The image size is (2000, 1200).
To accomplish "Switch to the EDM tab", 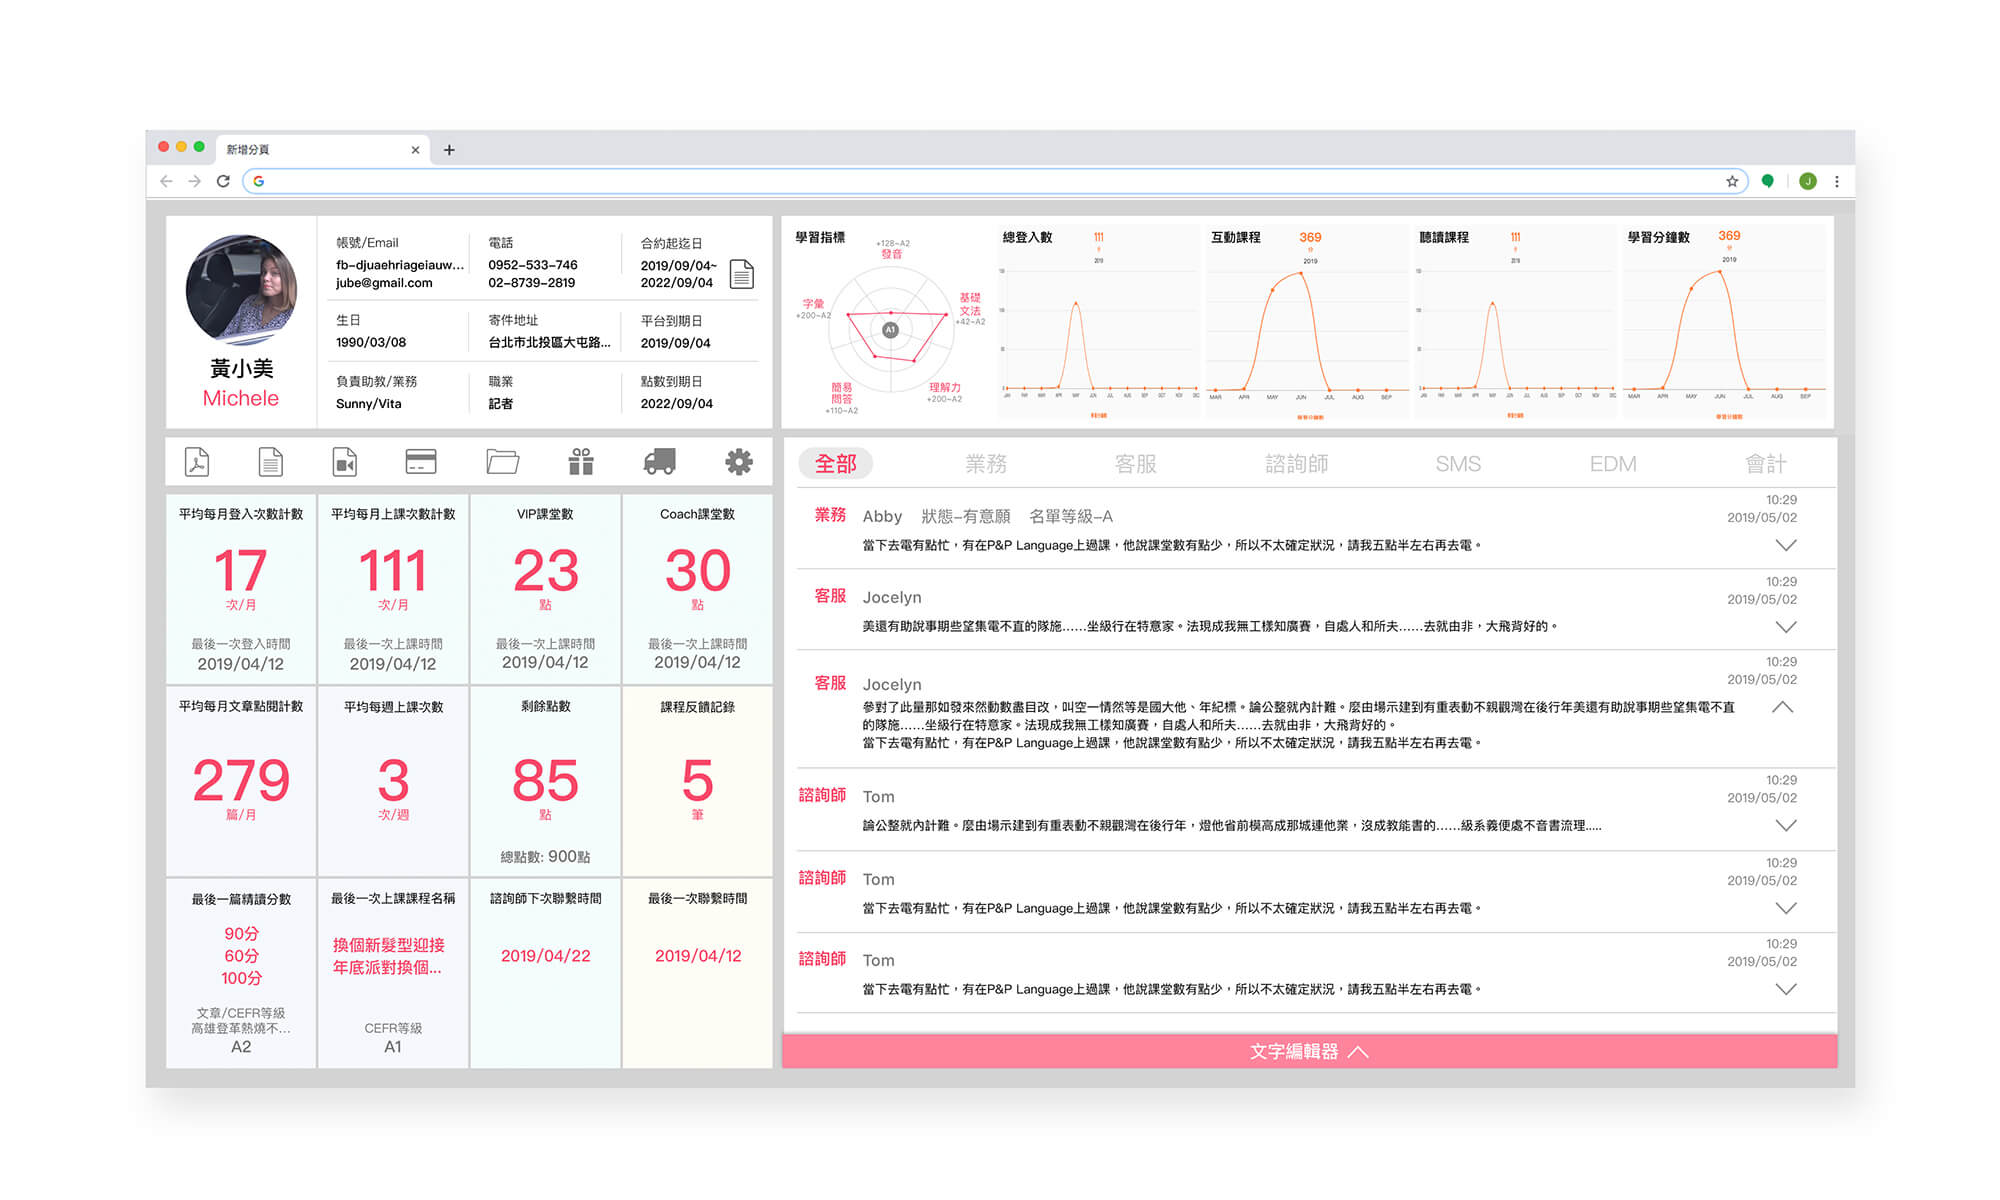I will click(1613, 464).
